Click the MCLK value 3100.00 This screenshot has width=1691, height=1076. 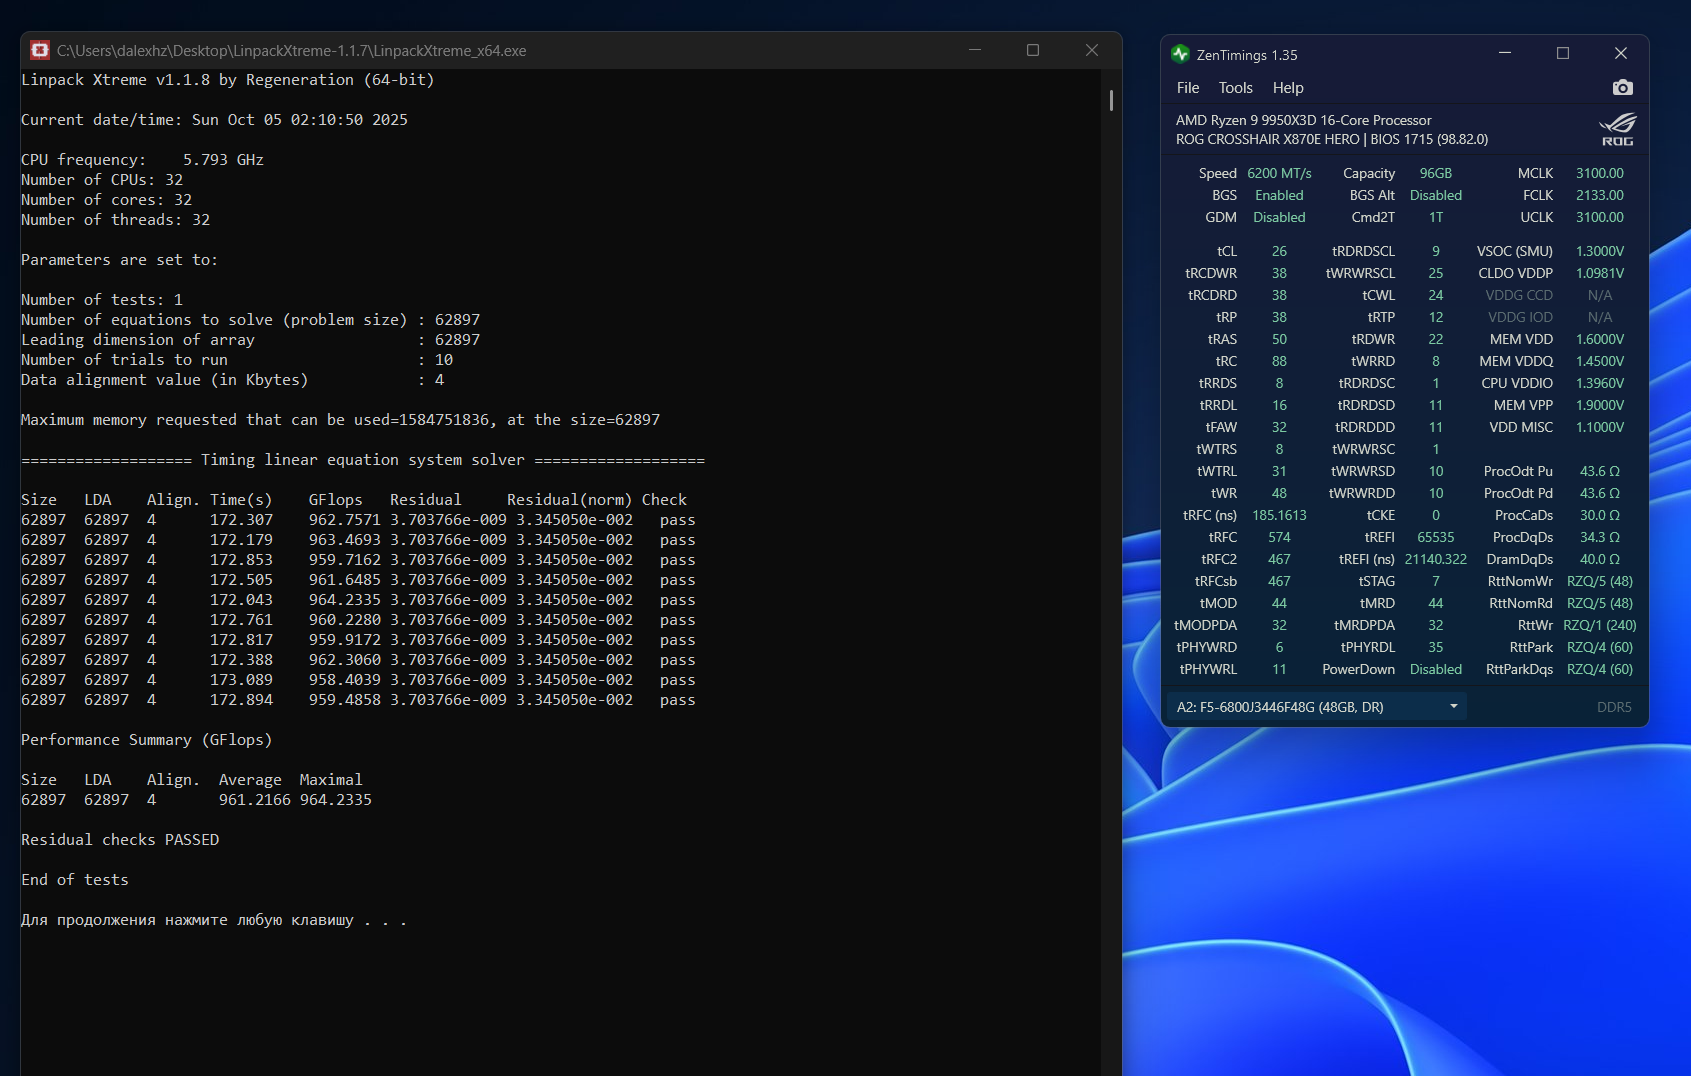1600,173
